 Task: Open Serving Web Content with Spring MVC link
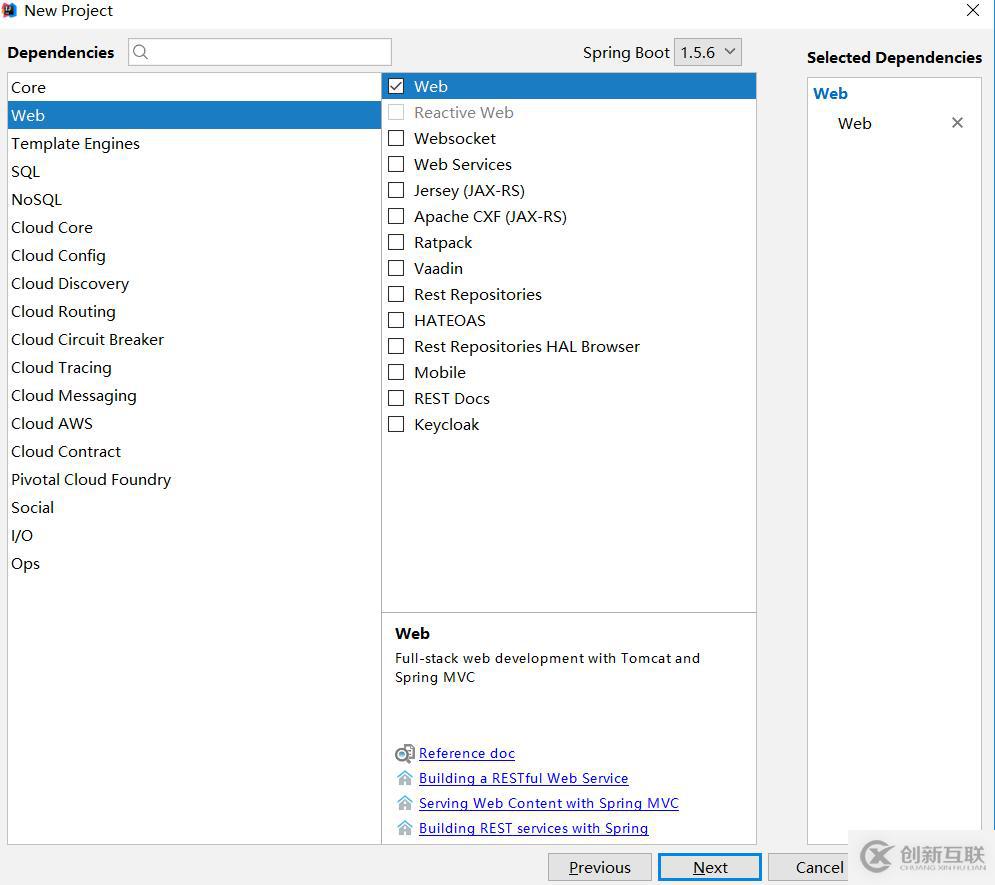549,803
